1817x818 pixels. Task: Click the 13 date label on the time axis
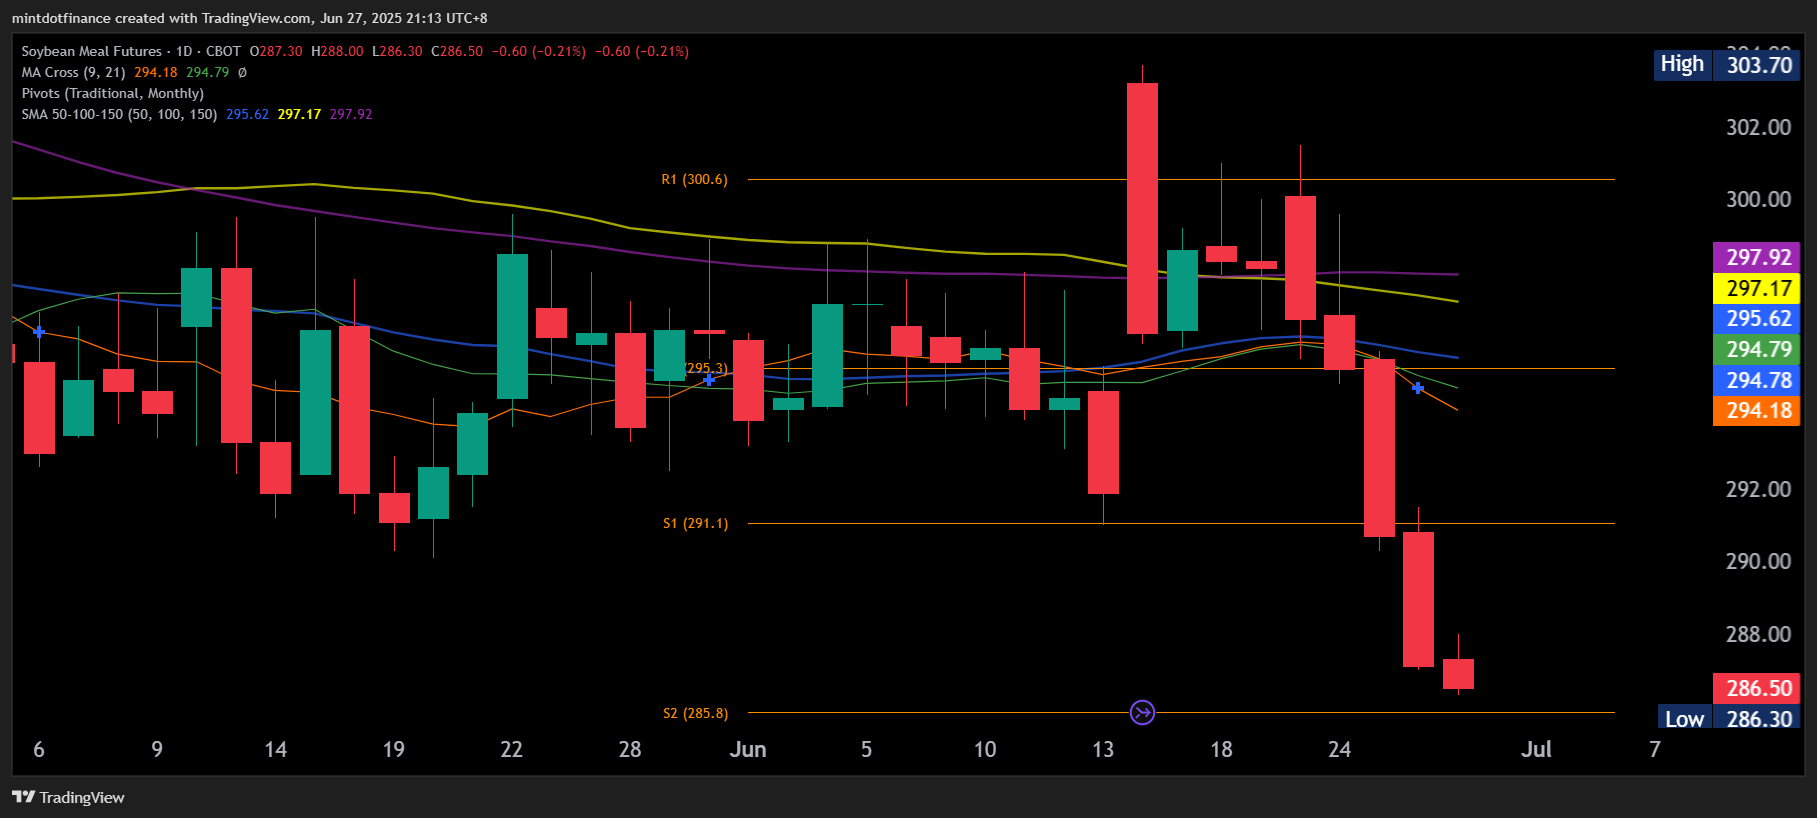point(1102,750)
